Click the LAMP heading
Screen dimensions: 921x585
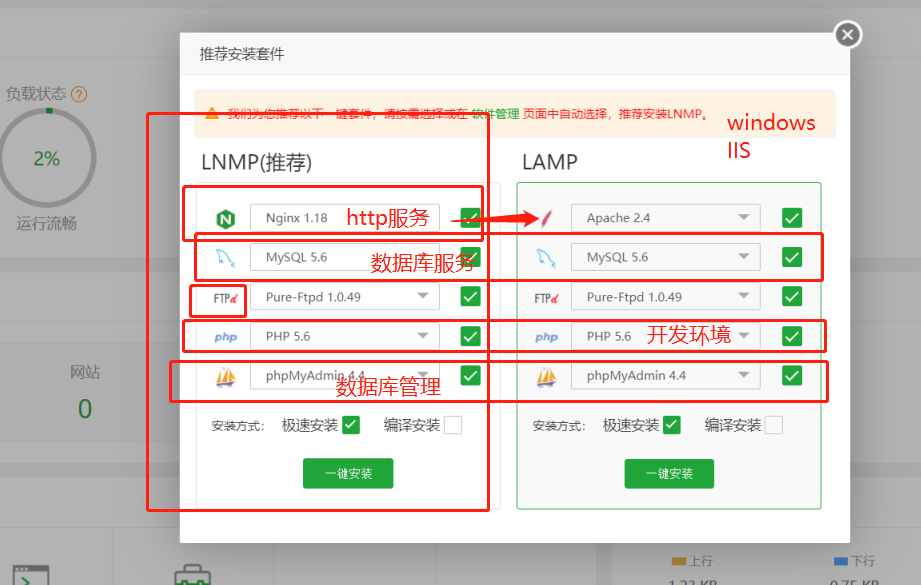pos(550,162)
